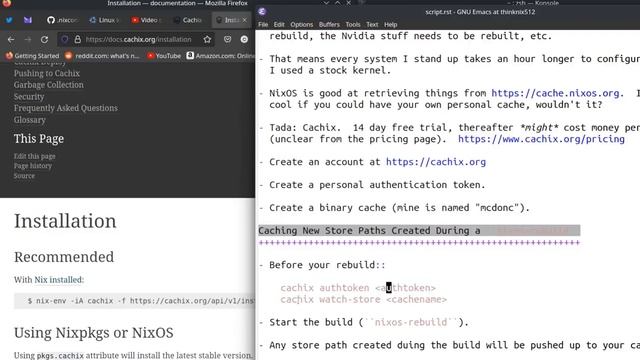Click the Firefox logo in title bar
This screenshot has width=640, height=360.
[7, 3]
